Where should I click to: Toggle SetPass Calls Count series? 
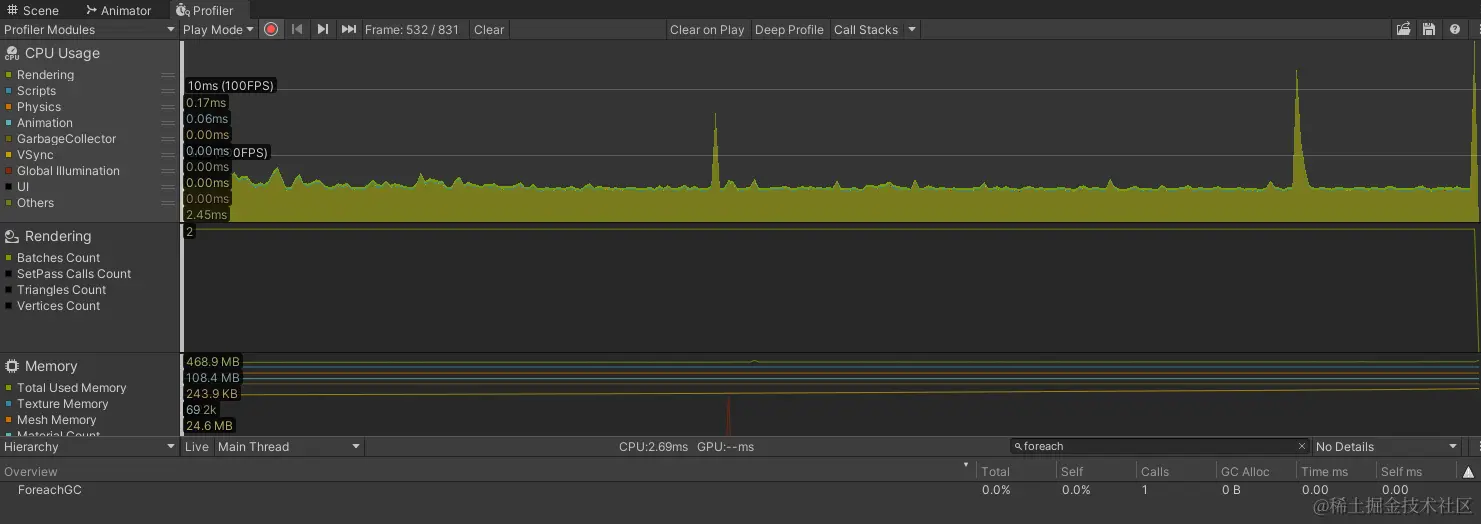pyautogui.click(x=8, y=274)
